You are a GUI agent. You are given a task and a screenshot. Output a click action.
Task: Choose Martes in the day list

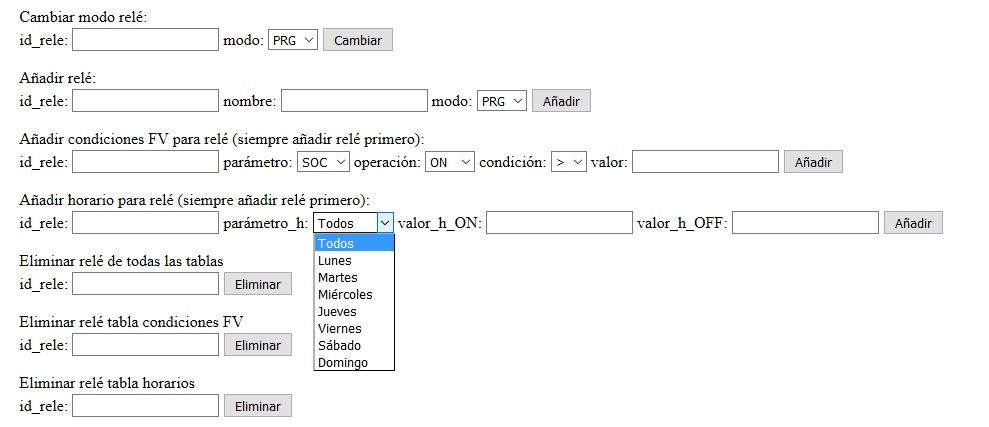tap(354, 278)
